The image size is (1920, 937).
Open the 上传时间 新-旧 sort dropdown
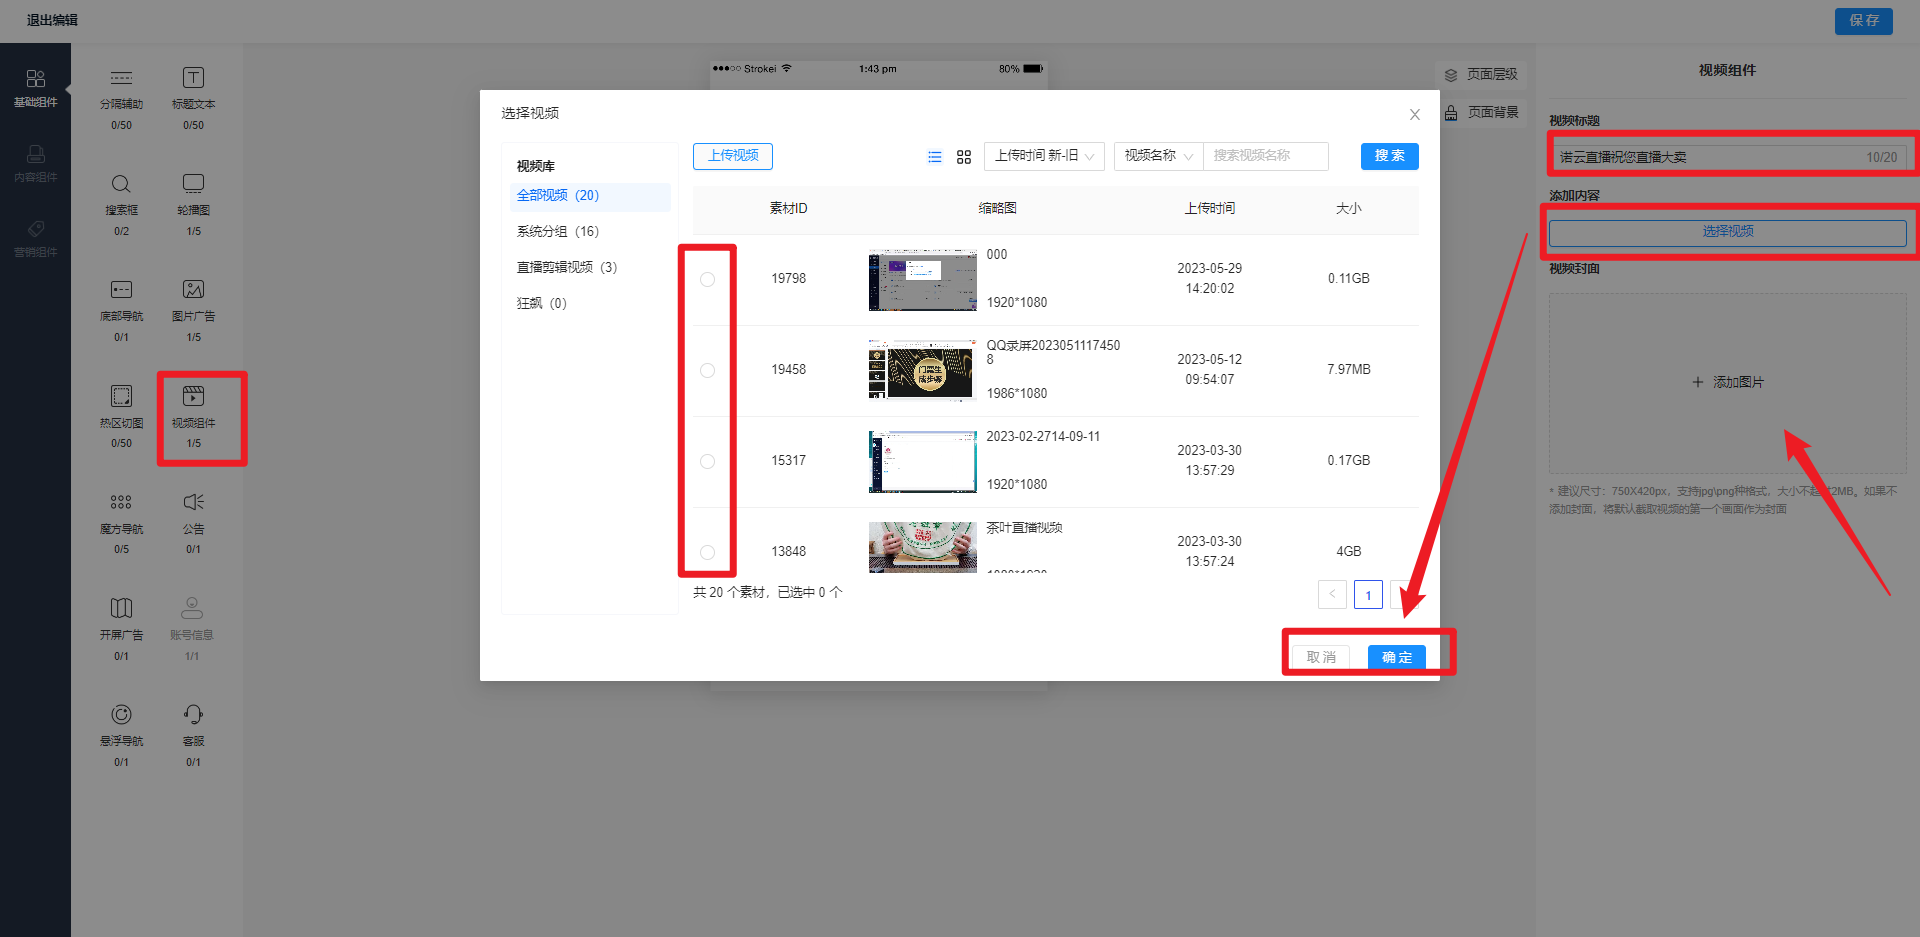pos(1044,156)
